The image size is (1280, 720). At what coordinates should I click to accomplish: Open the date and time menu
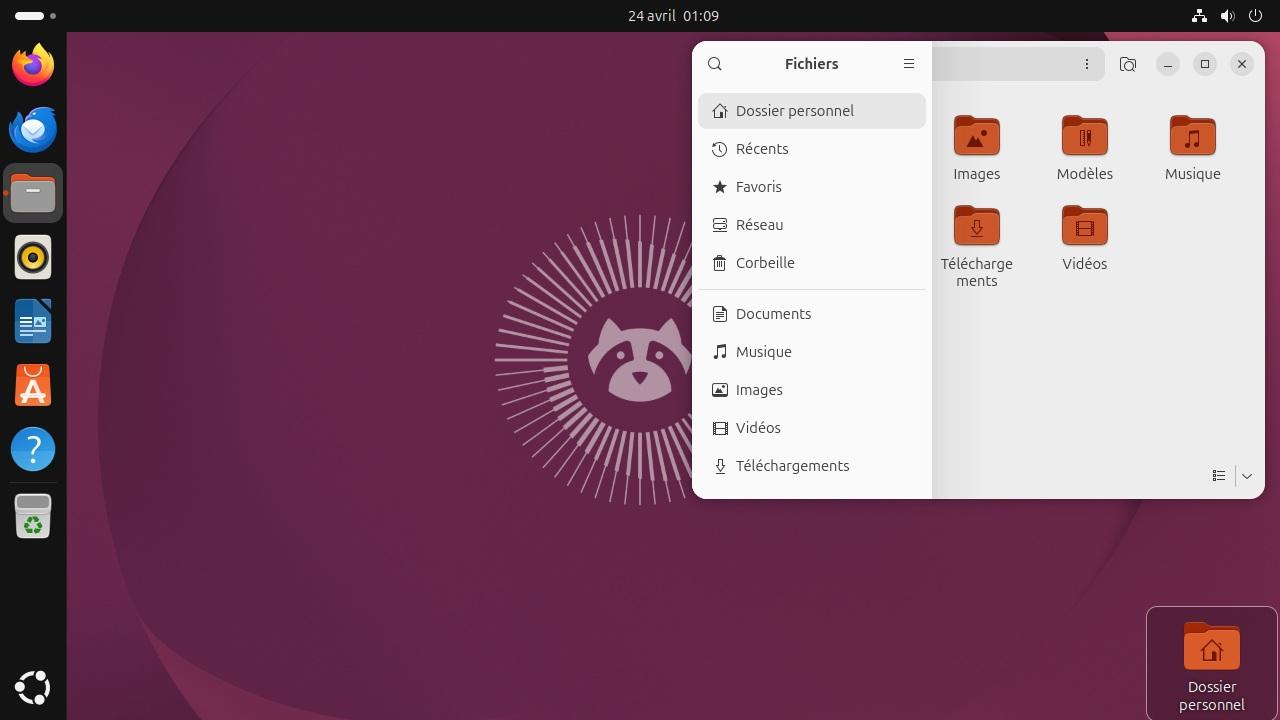pyautogui.click(x=672, y=15)
